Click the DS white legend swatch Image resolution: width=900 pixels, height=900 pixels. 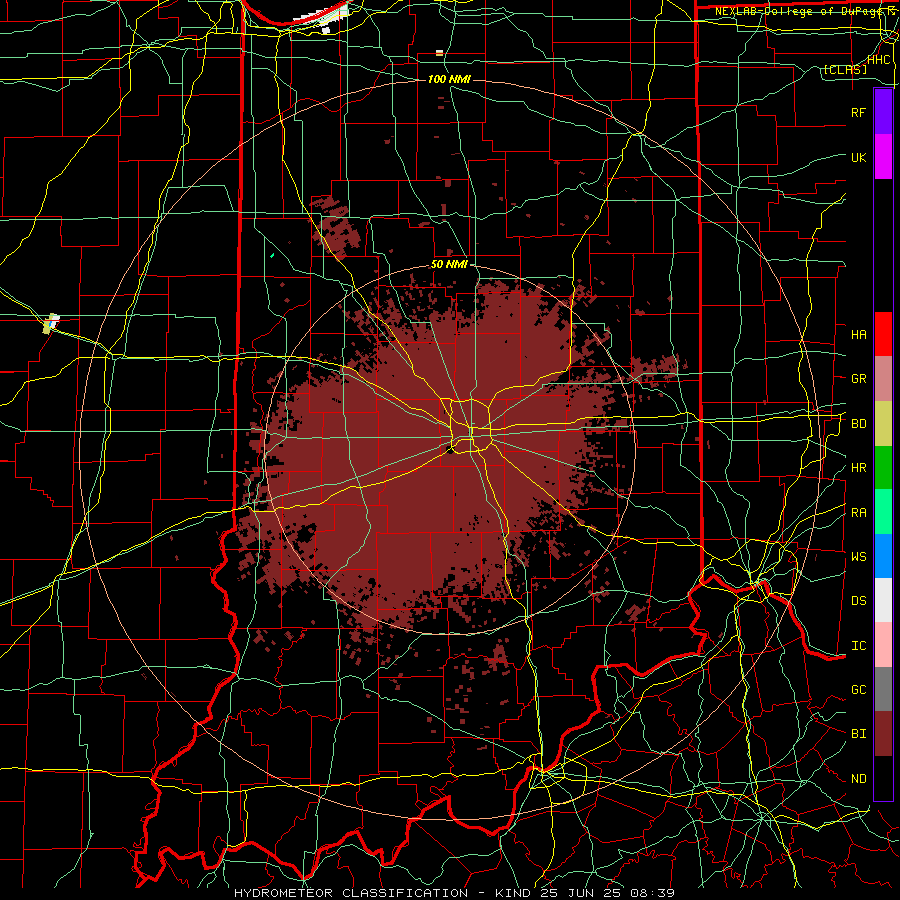883,600
